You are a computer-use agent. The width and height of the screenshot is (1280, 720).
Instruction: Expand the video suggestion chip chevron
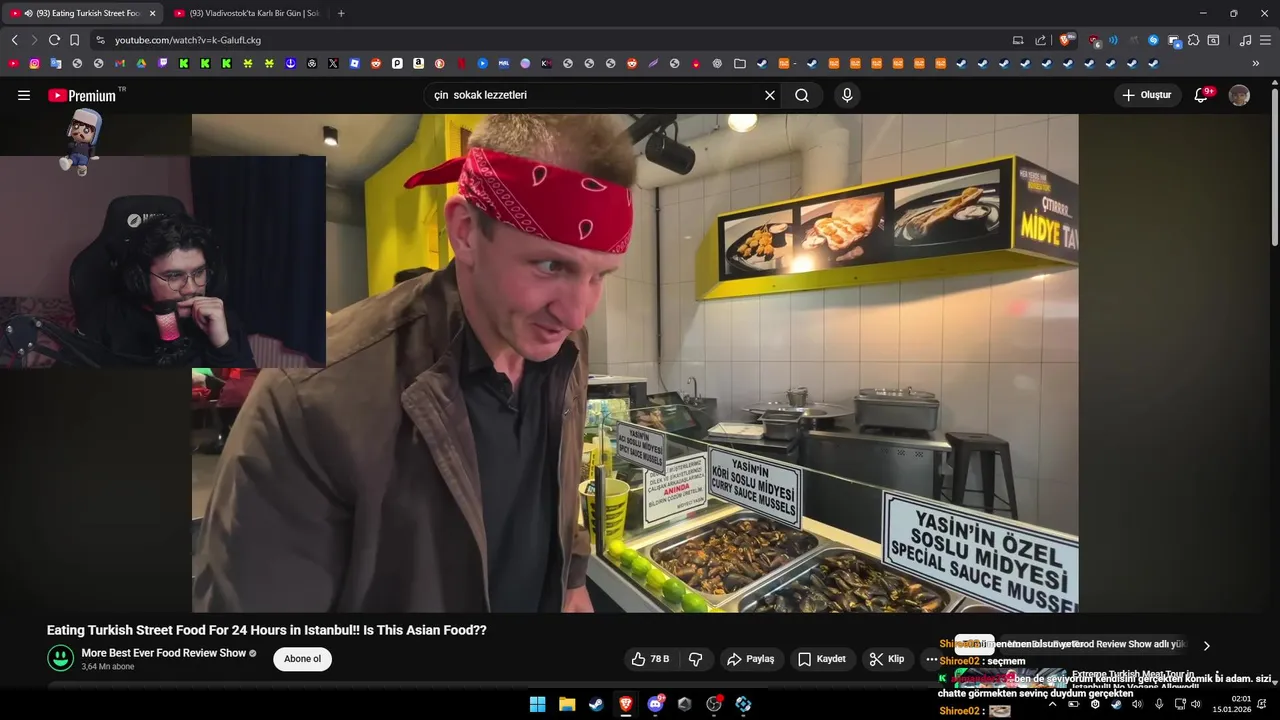[x=1206, y=645]
